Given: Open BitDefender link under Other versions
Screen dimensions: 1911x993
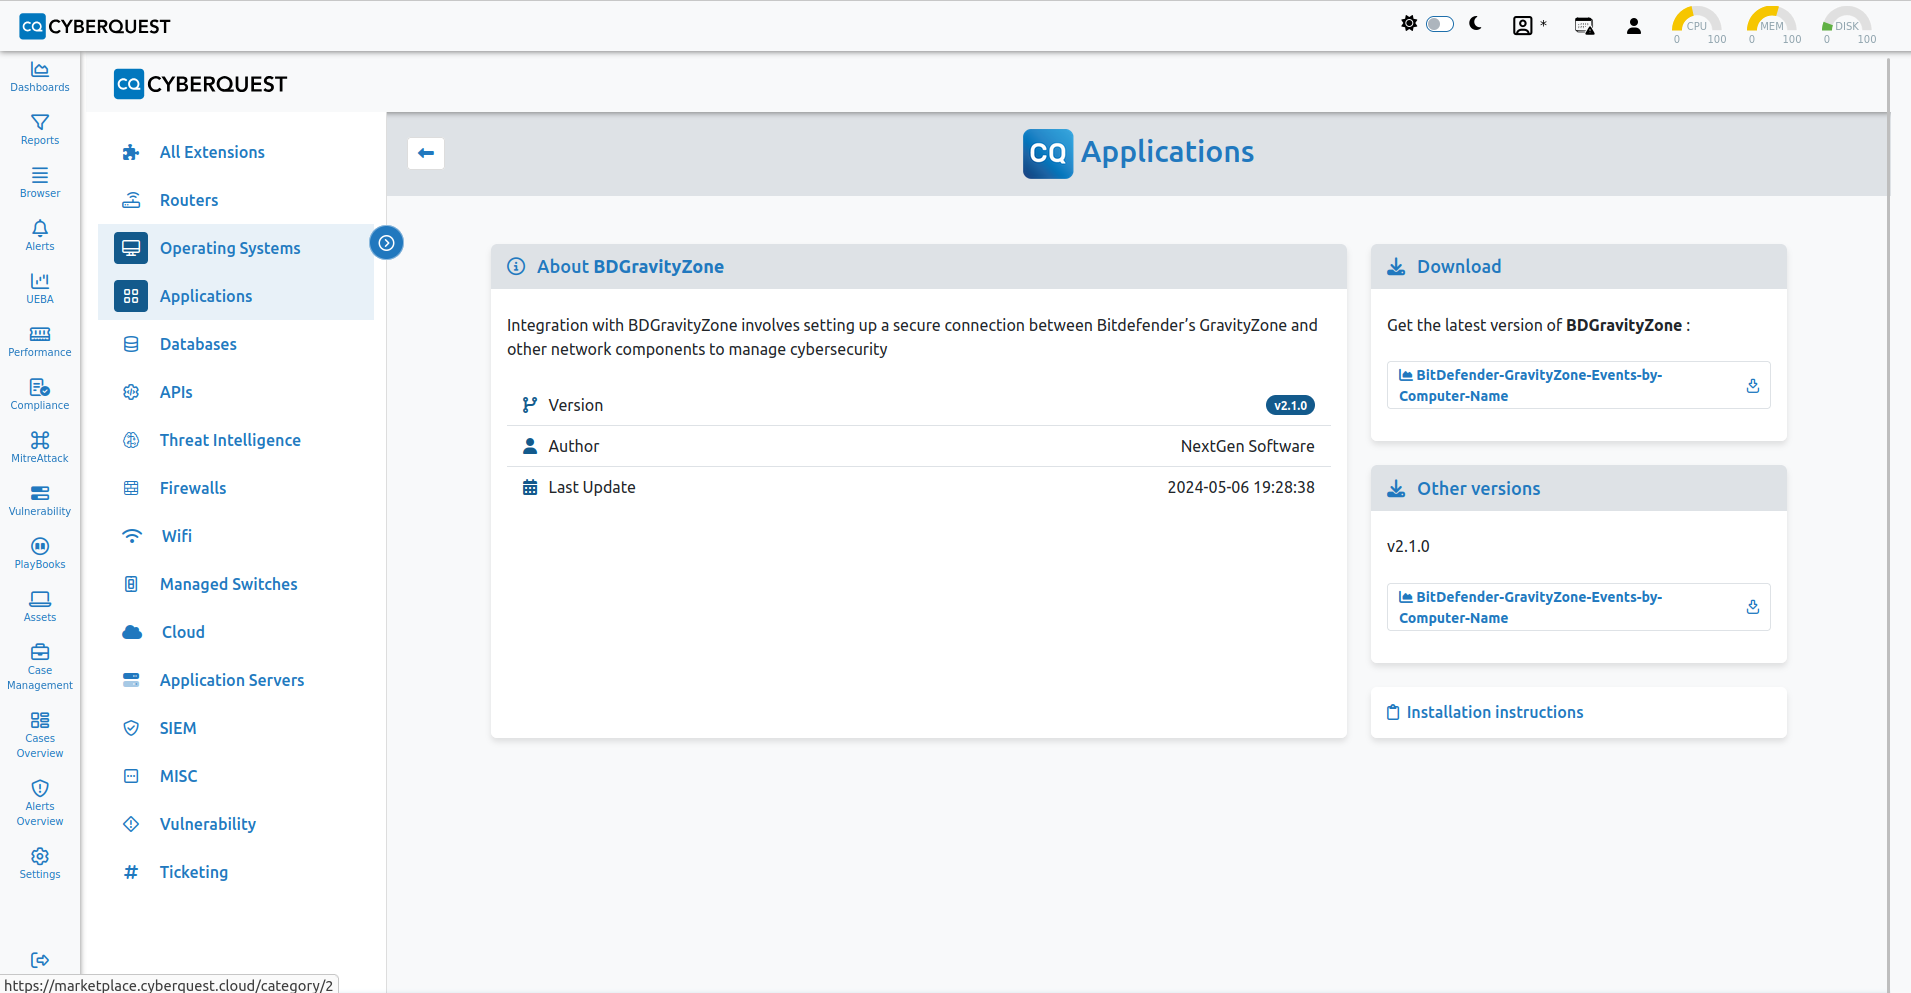Looking at the screenshot, I should [x=1530, y=607].
